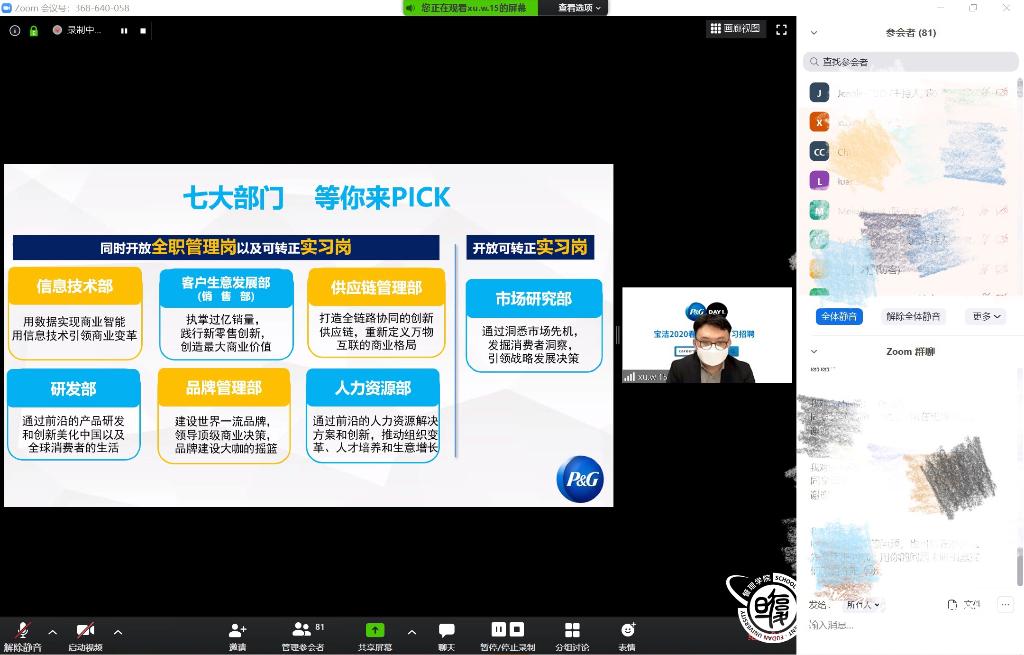Collapse the Zoom 群聊 chat panel chevron
The width and height of the screenshot is (1024, 655).
pos(814,351)
